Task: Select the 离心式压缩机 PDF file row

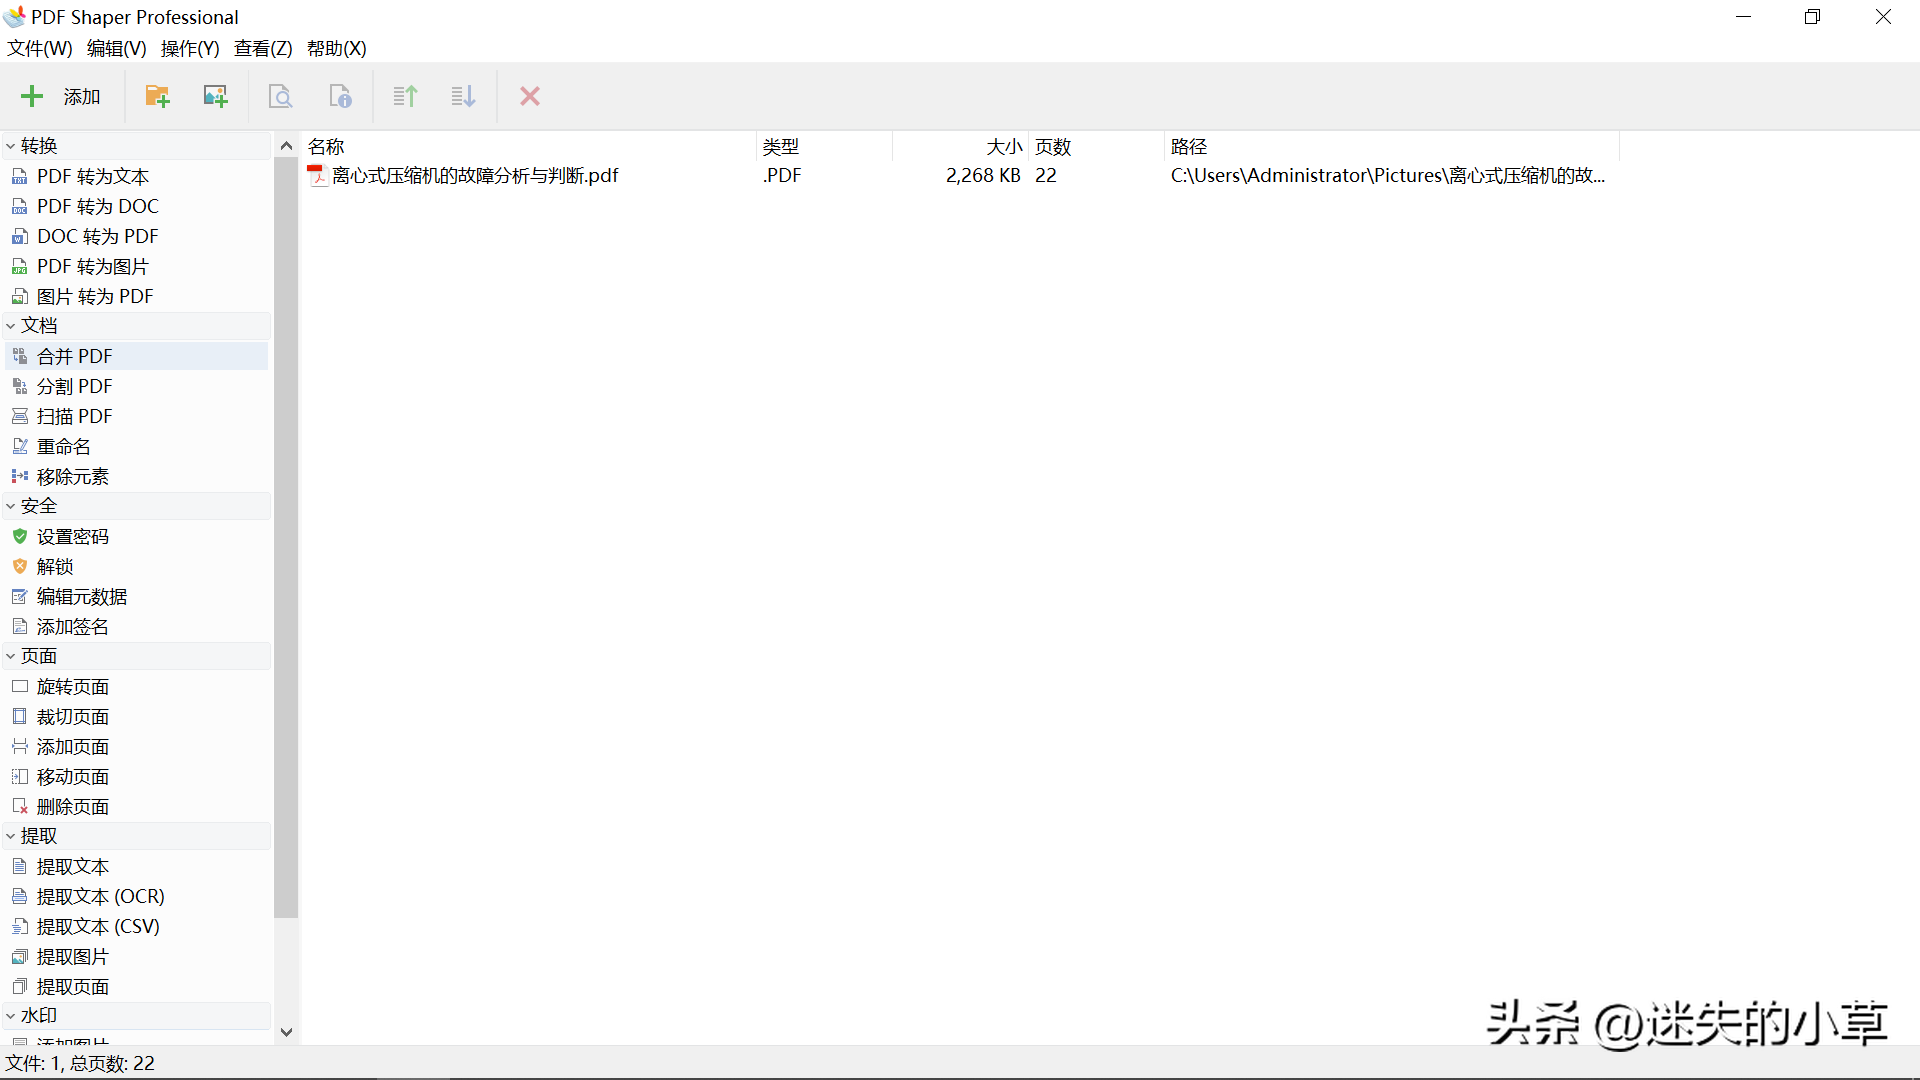Action: pos(960,176)
